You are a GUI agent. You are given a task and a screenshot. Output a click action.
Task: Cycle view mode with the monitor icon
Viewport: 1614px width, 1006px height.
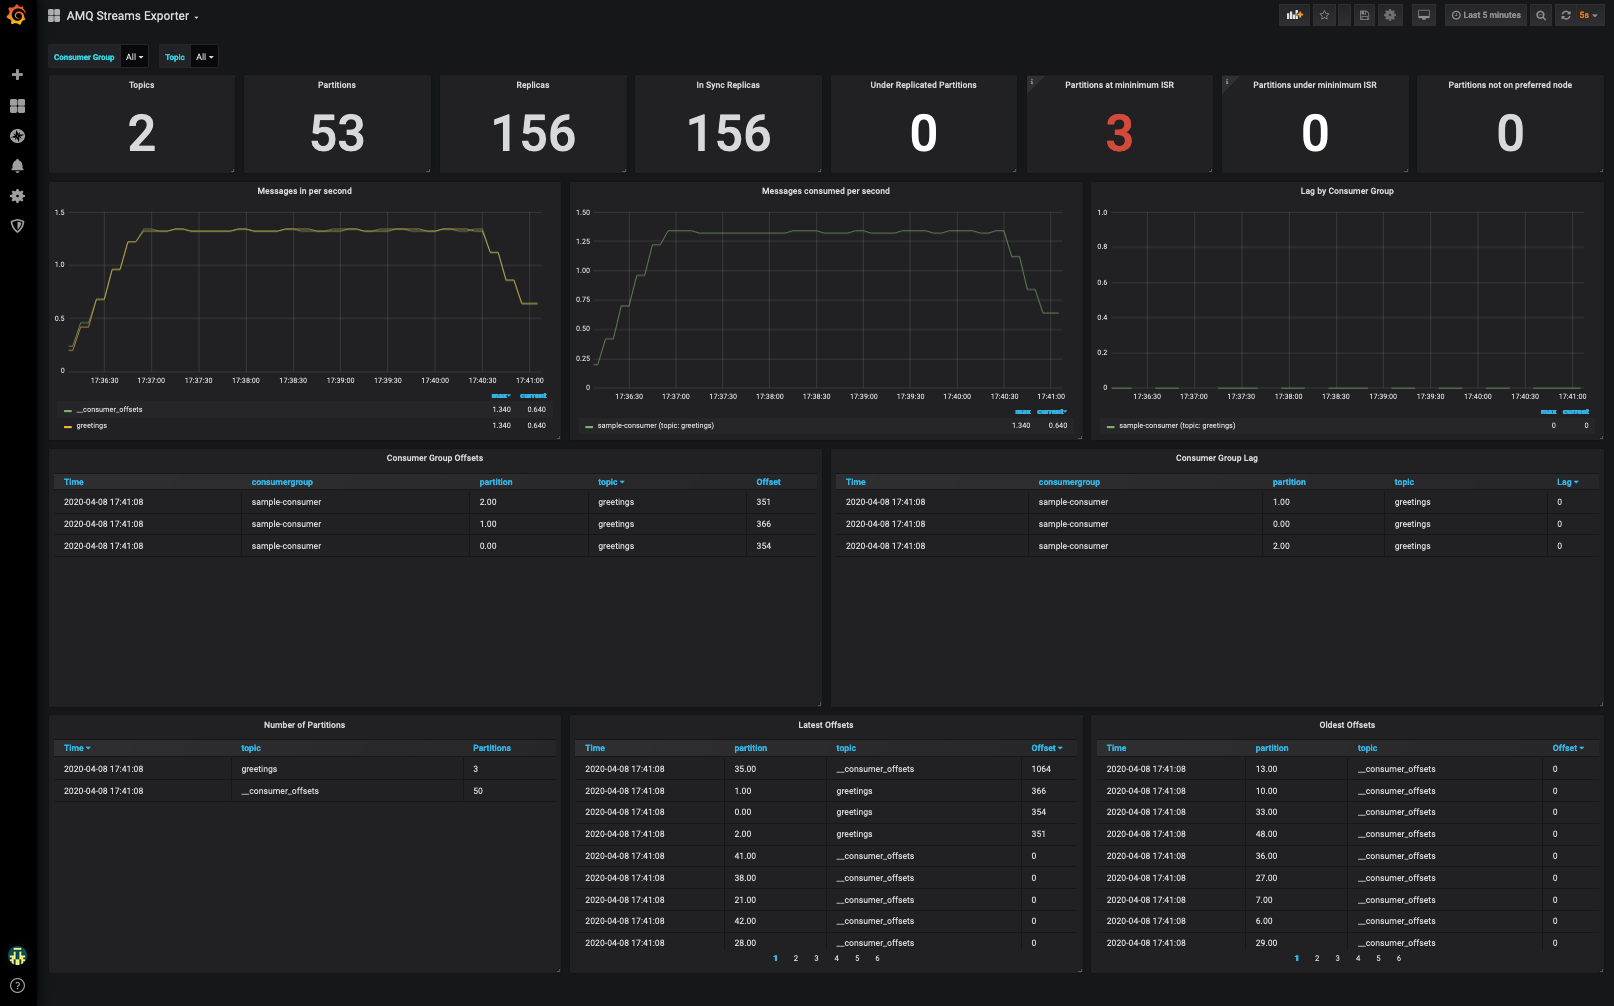point(1424,15)
